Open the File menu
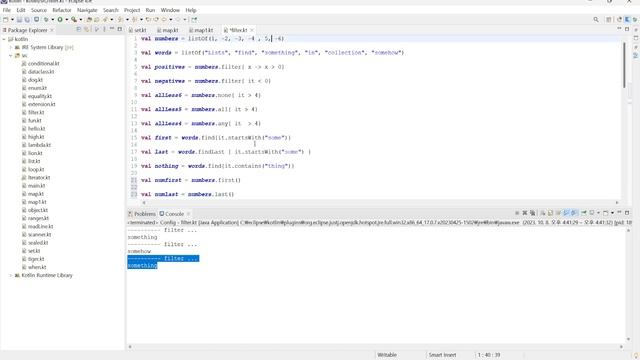Screen dimensions: 640x360 [7, 10]
